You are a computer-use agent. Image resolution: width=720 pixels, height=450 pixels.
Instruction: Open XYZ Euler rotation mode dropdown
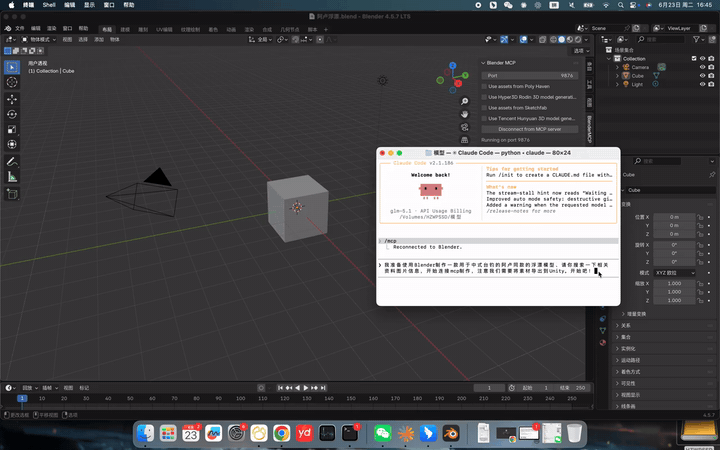(x=675, y=273)
